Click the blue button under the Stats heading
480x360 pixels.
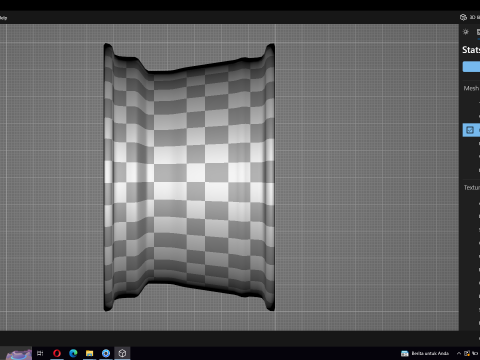click(471, 67)
